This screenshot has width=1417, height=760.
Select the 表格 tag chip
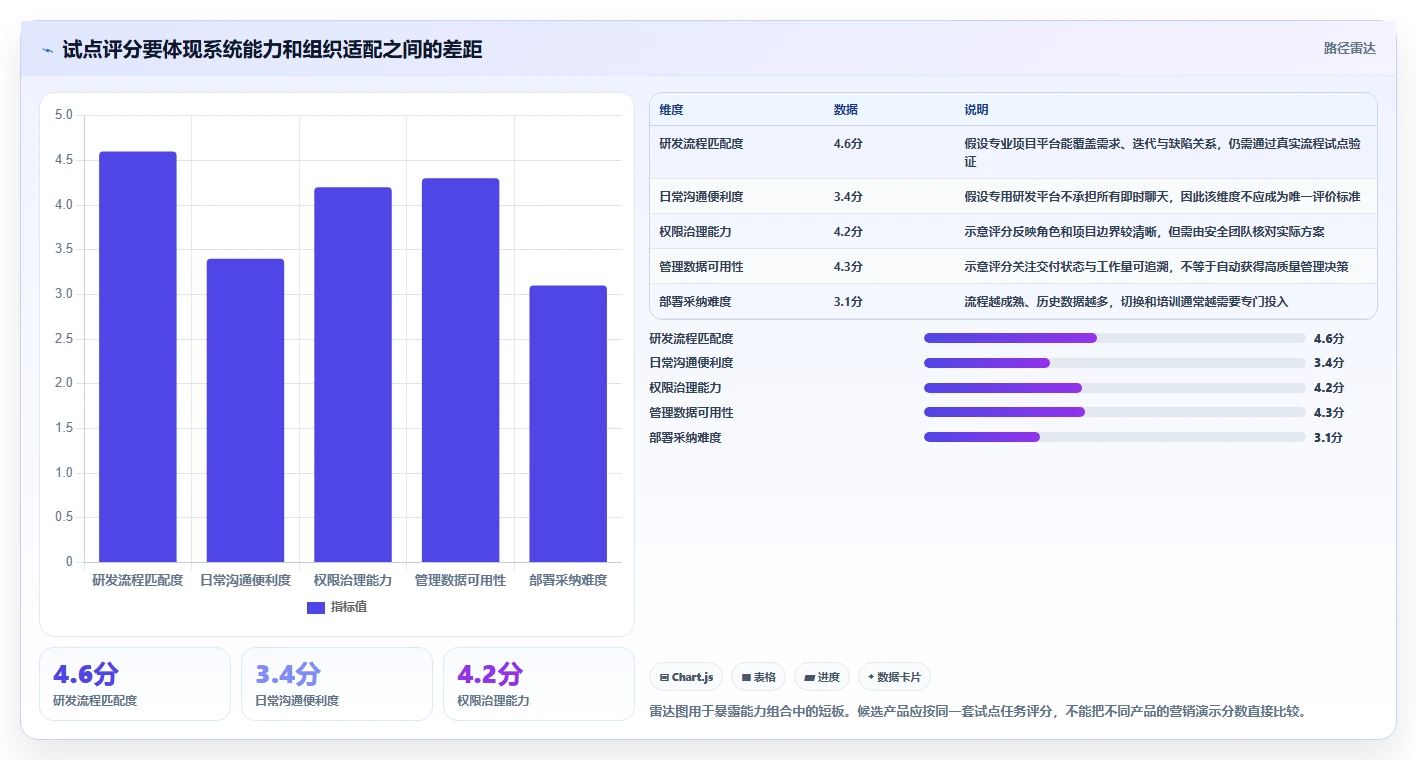point(759,677)
